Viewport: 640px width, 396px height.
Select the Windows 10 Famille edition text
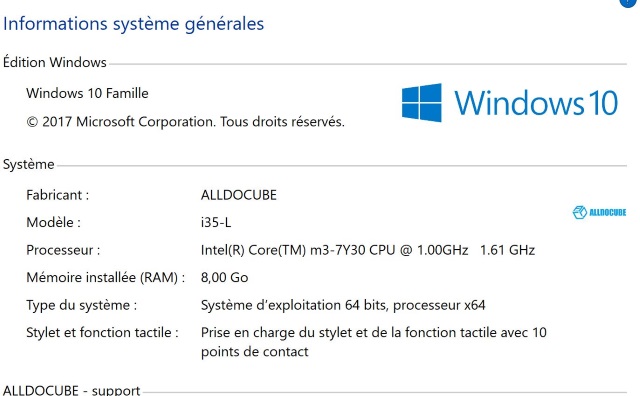coord(87,93)
